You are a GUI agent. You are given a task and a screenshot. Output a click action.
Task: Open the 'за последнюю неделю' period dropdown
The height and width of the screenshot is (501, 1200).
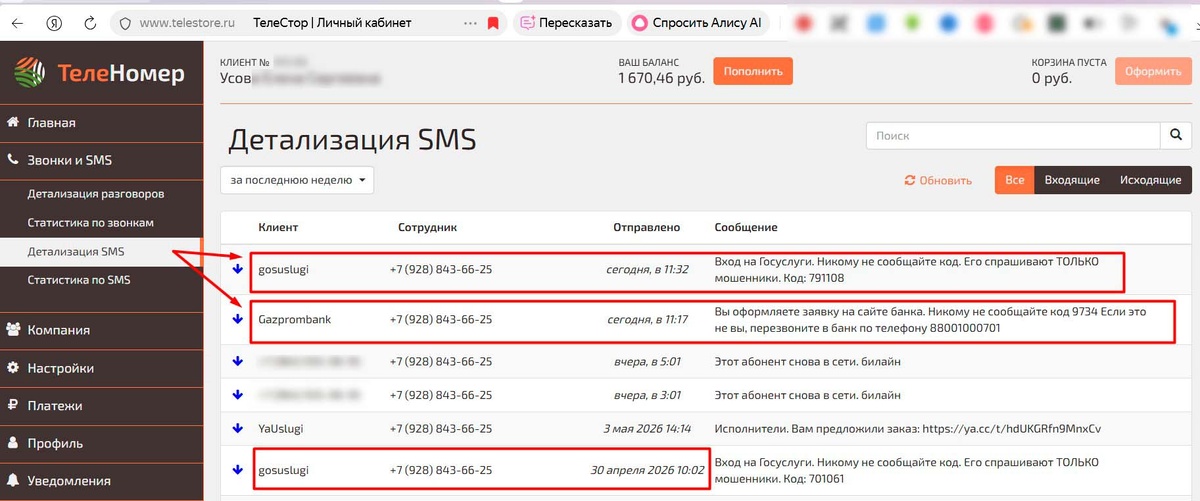pos(297,180)
